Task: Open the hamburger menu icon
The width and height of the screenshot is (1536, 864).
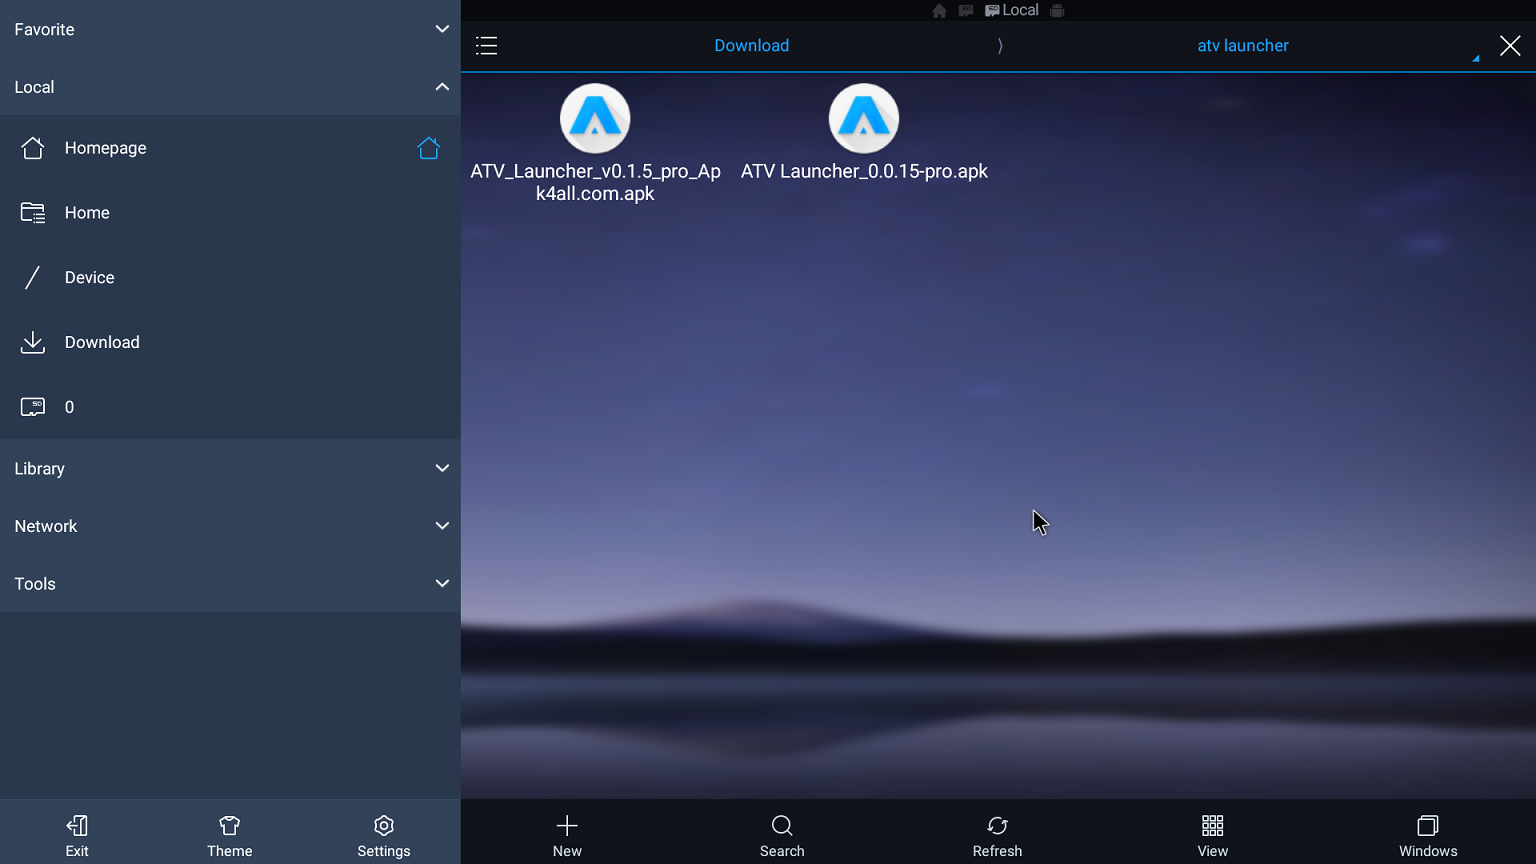Action: coord(486,46)
